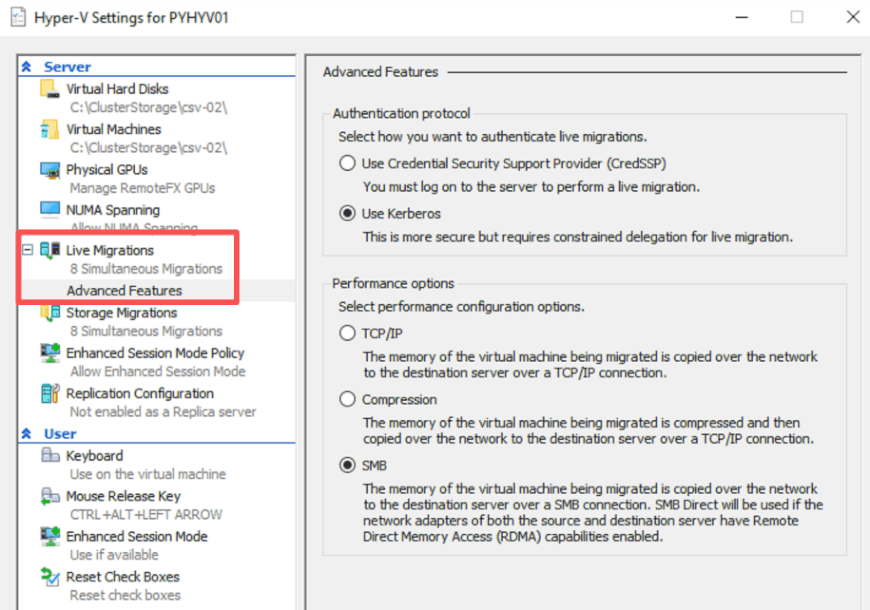Click '8 Simultaneous Migrations' under Storage Migrations
870x610 pixels.
click(x=146, y=331)
